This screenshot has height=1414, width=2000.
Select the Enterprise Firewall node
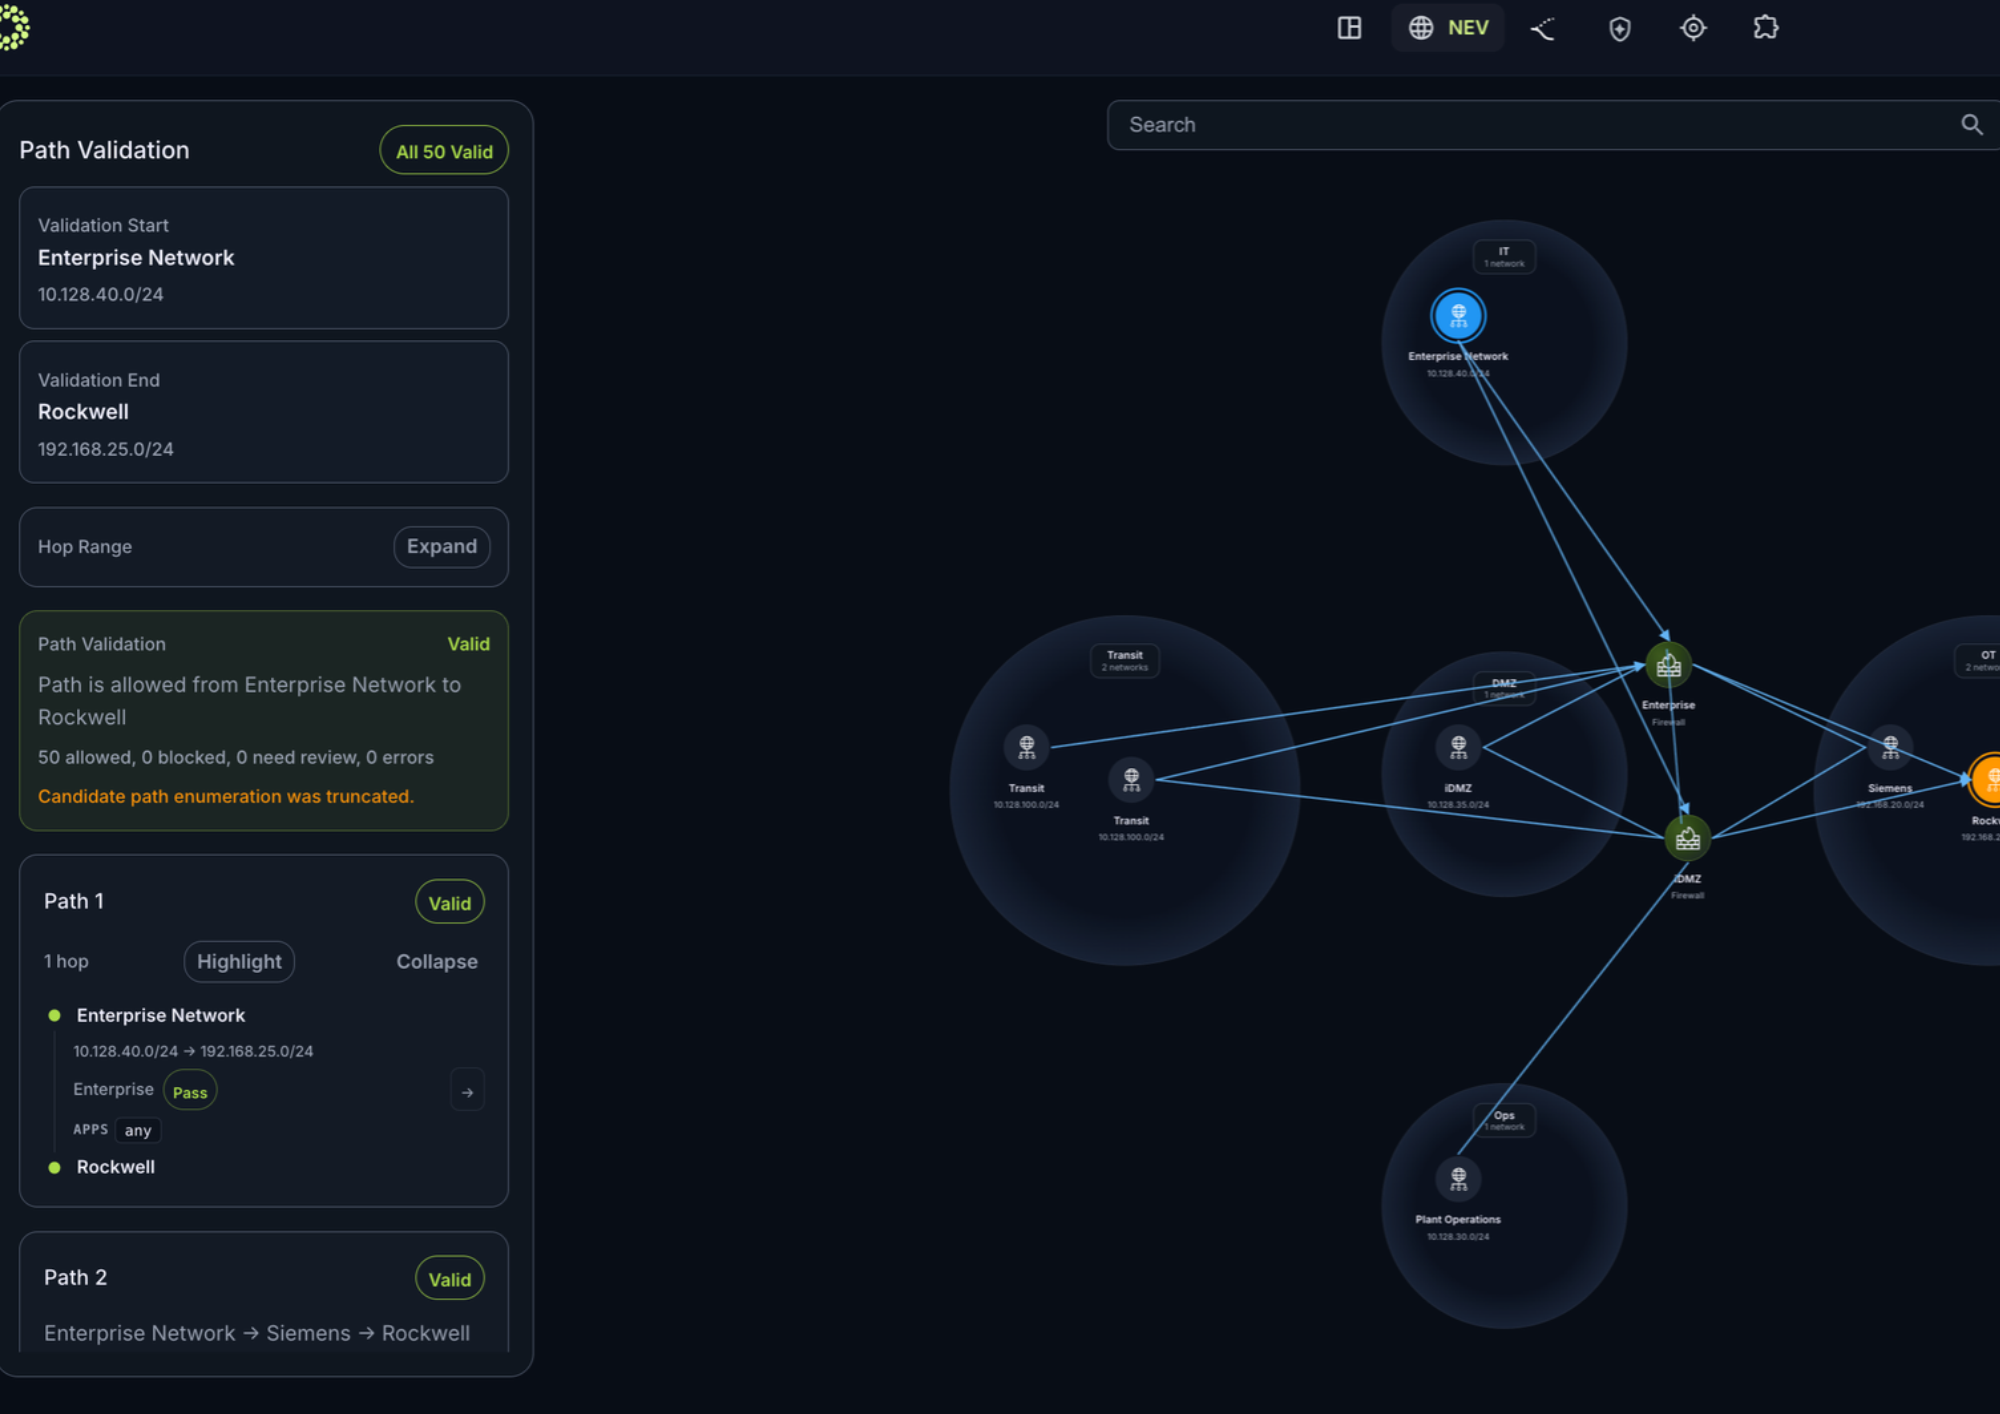pos(1668,665)
